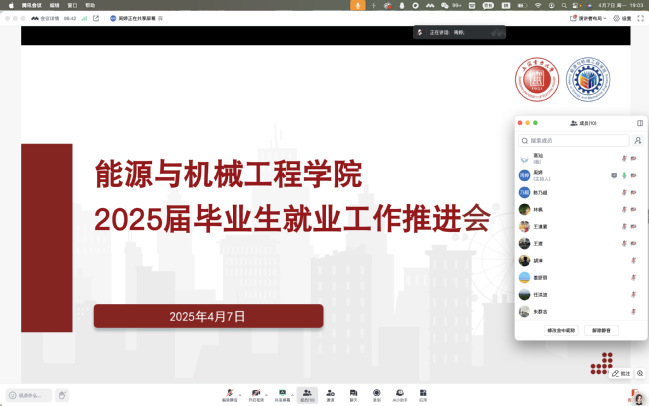Open the 帮助 menu in menu bar
This screenshot has width=649, height=406.
90,5
